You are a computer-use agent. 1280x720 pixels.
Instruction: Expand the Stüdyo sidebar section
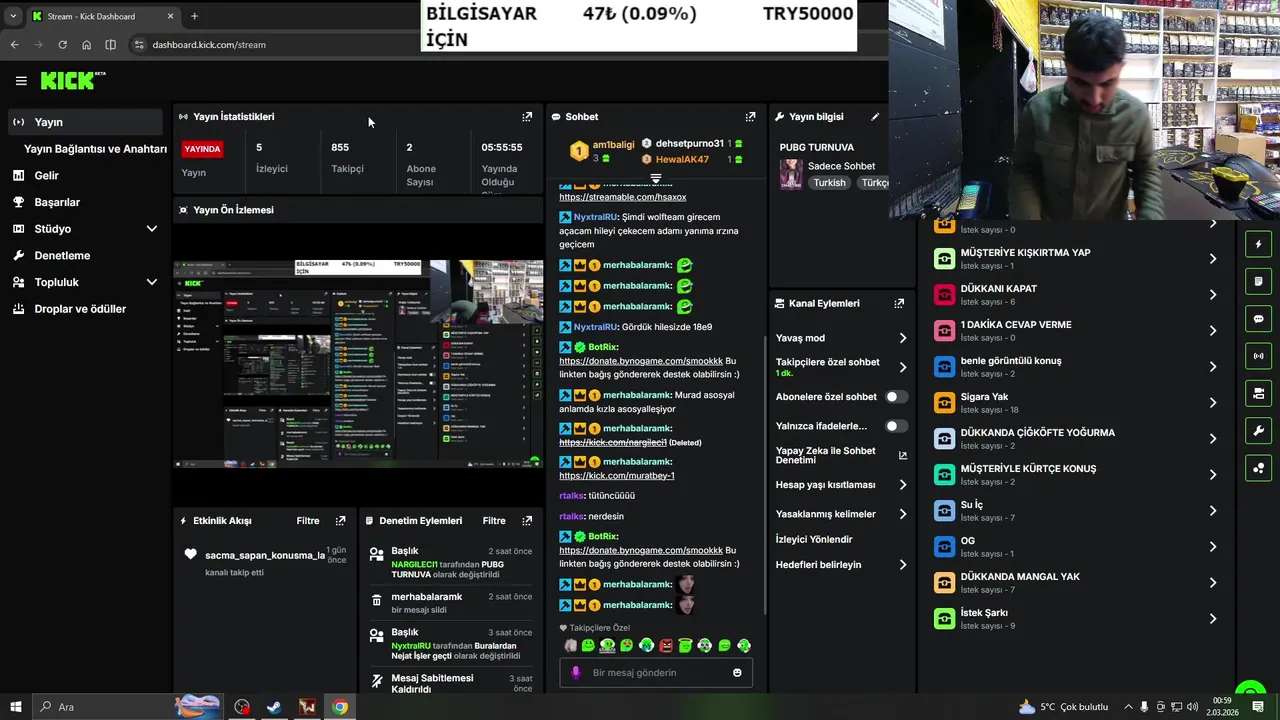click(152, 229)
